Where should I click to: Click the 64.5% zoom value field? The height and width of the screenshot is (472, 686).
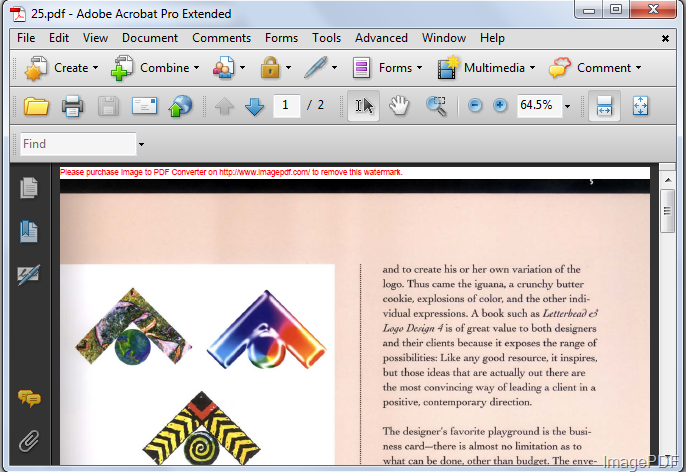tap(539, 105)
